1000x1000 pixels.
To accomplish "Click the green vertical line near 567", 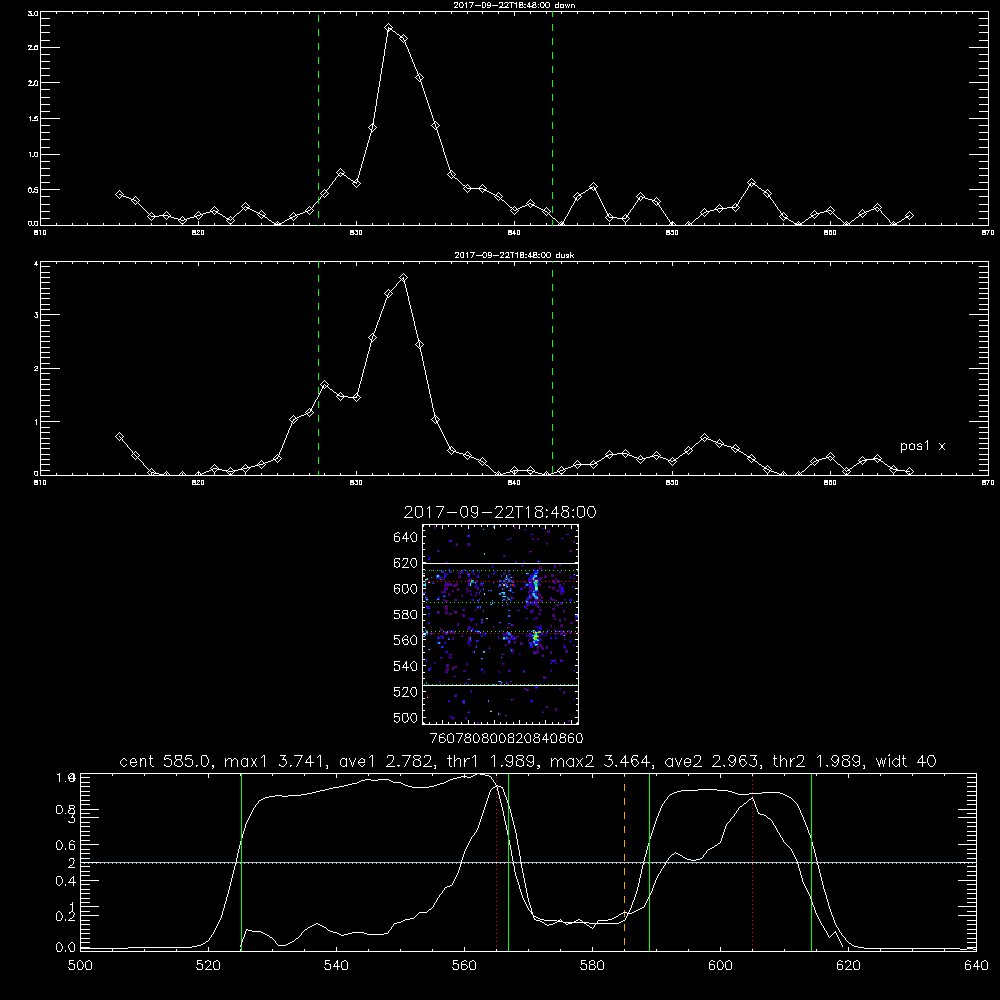I will tap(508, 862).
